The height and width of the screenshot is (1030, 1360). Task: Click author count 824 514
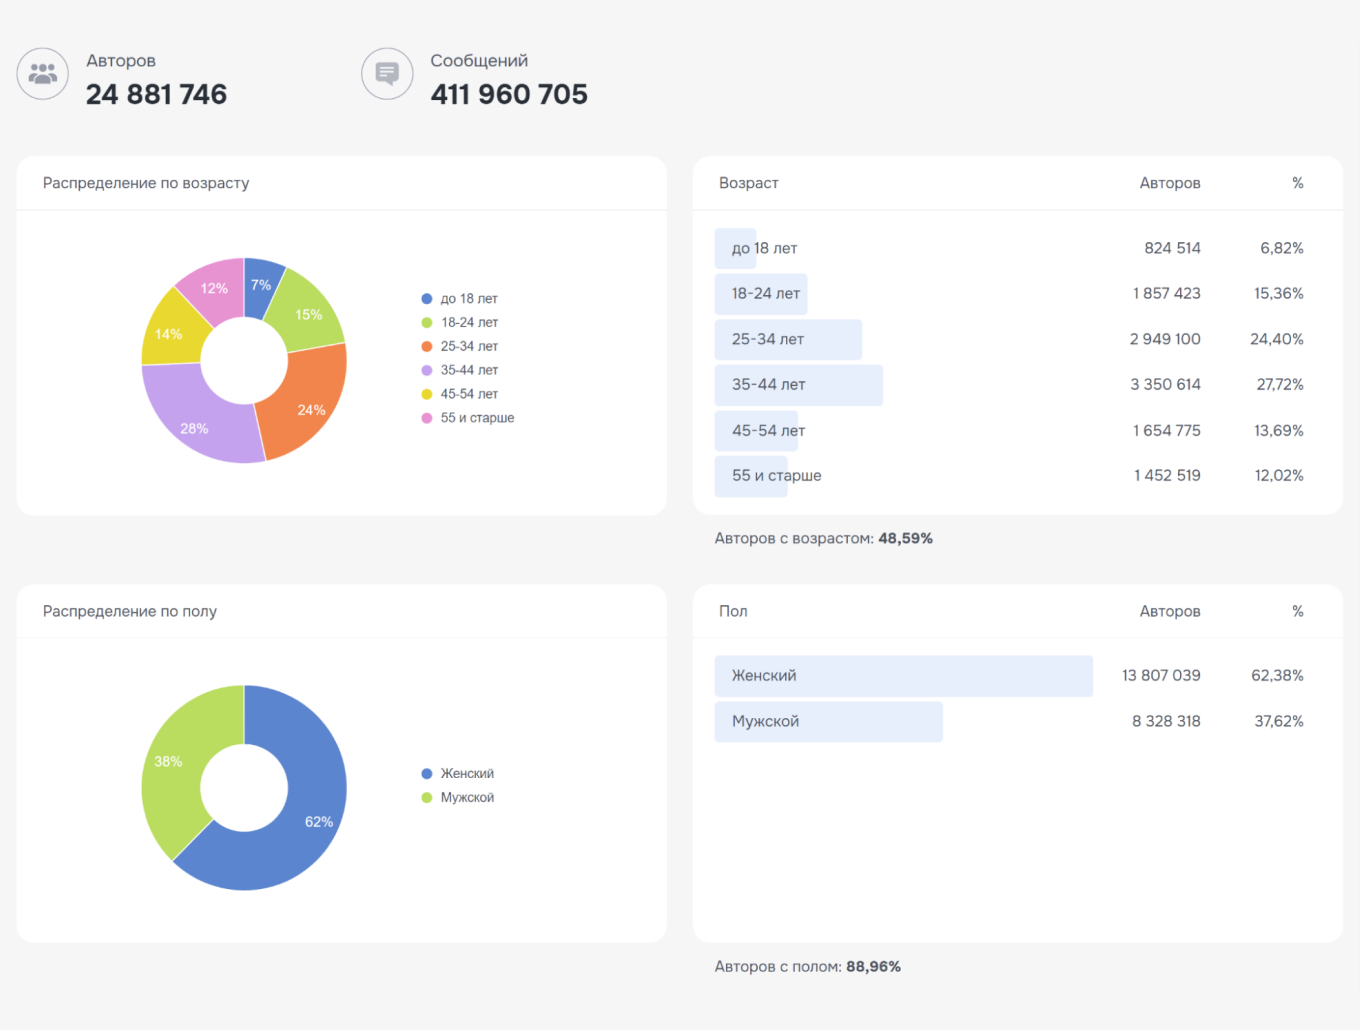1172,248
